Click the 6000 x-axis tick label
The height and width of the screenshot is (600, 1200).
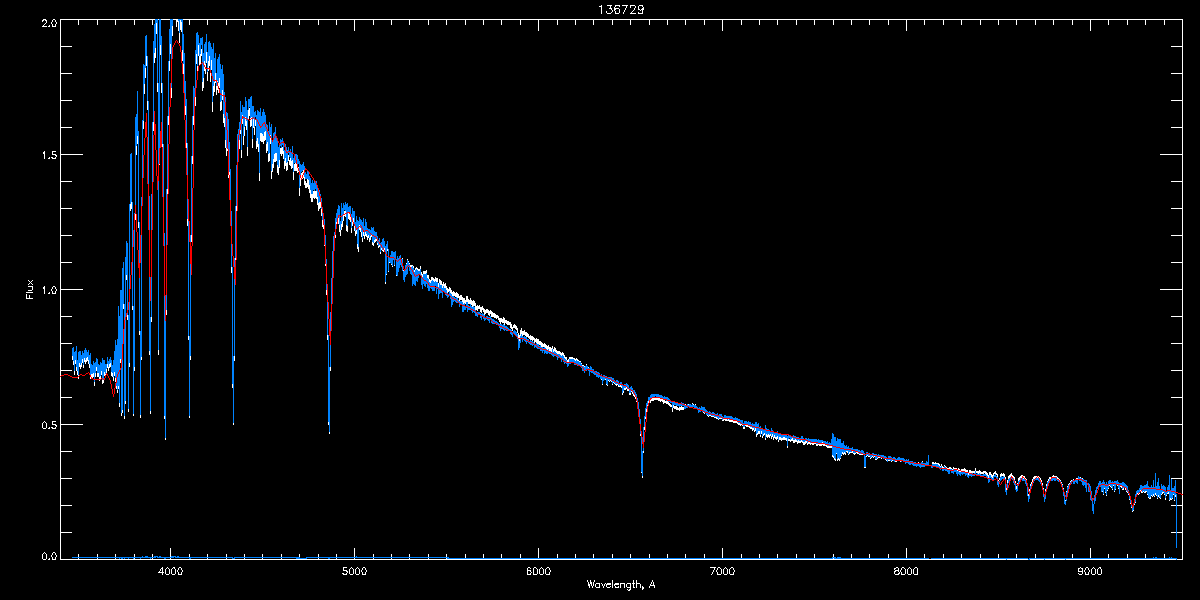point(538,572)
